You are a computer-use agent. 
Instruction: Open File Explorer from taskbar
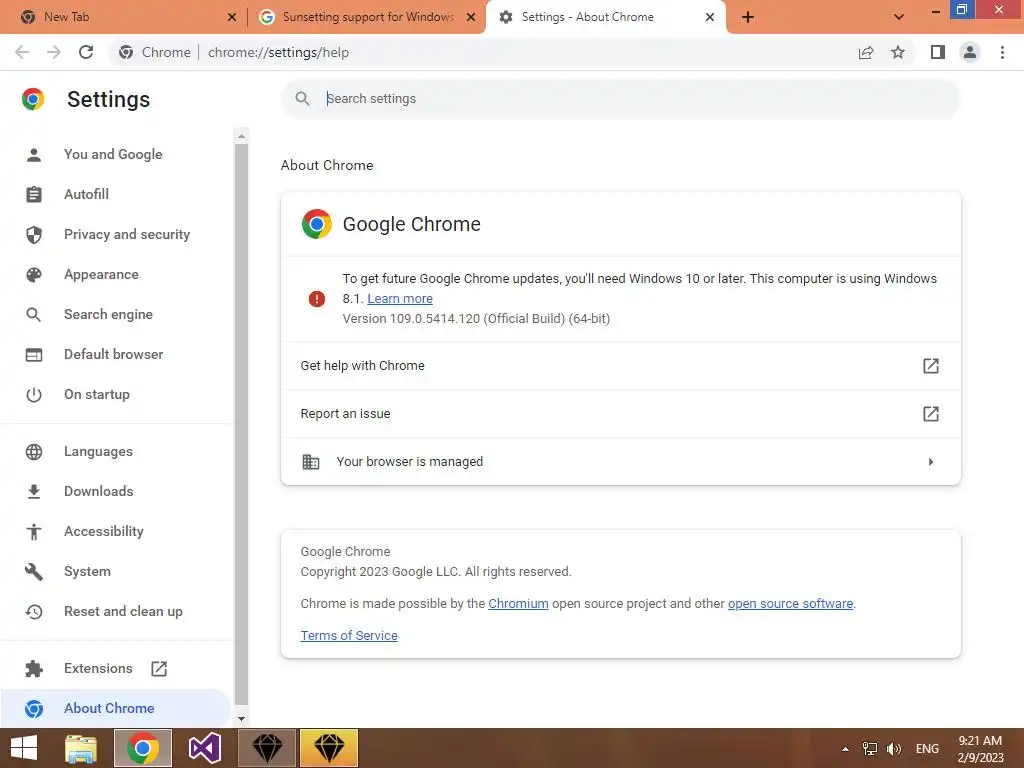(81, 748)
